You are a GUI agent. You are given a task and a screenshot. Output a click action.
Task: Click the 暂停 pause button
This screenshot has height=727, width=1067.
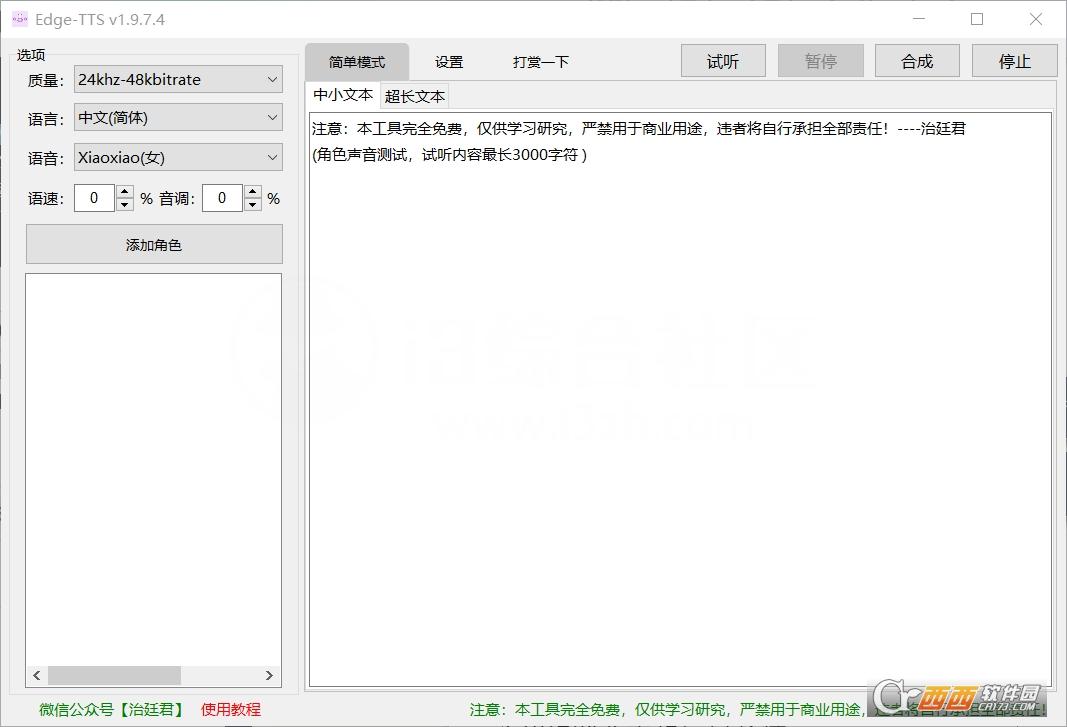point(821,61)
